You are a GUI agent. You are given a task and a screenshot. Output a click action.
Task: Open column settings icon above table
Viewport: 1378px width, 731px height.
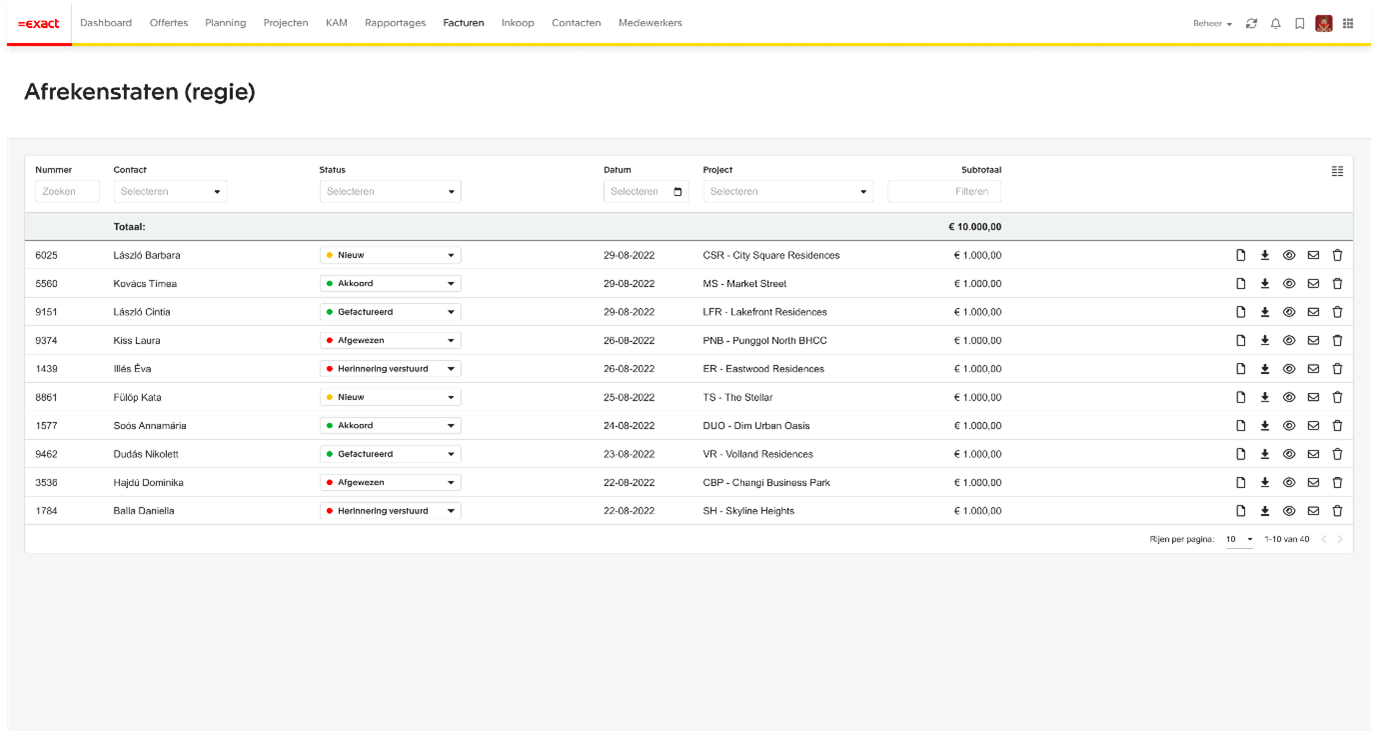click(1337, 171)
